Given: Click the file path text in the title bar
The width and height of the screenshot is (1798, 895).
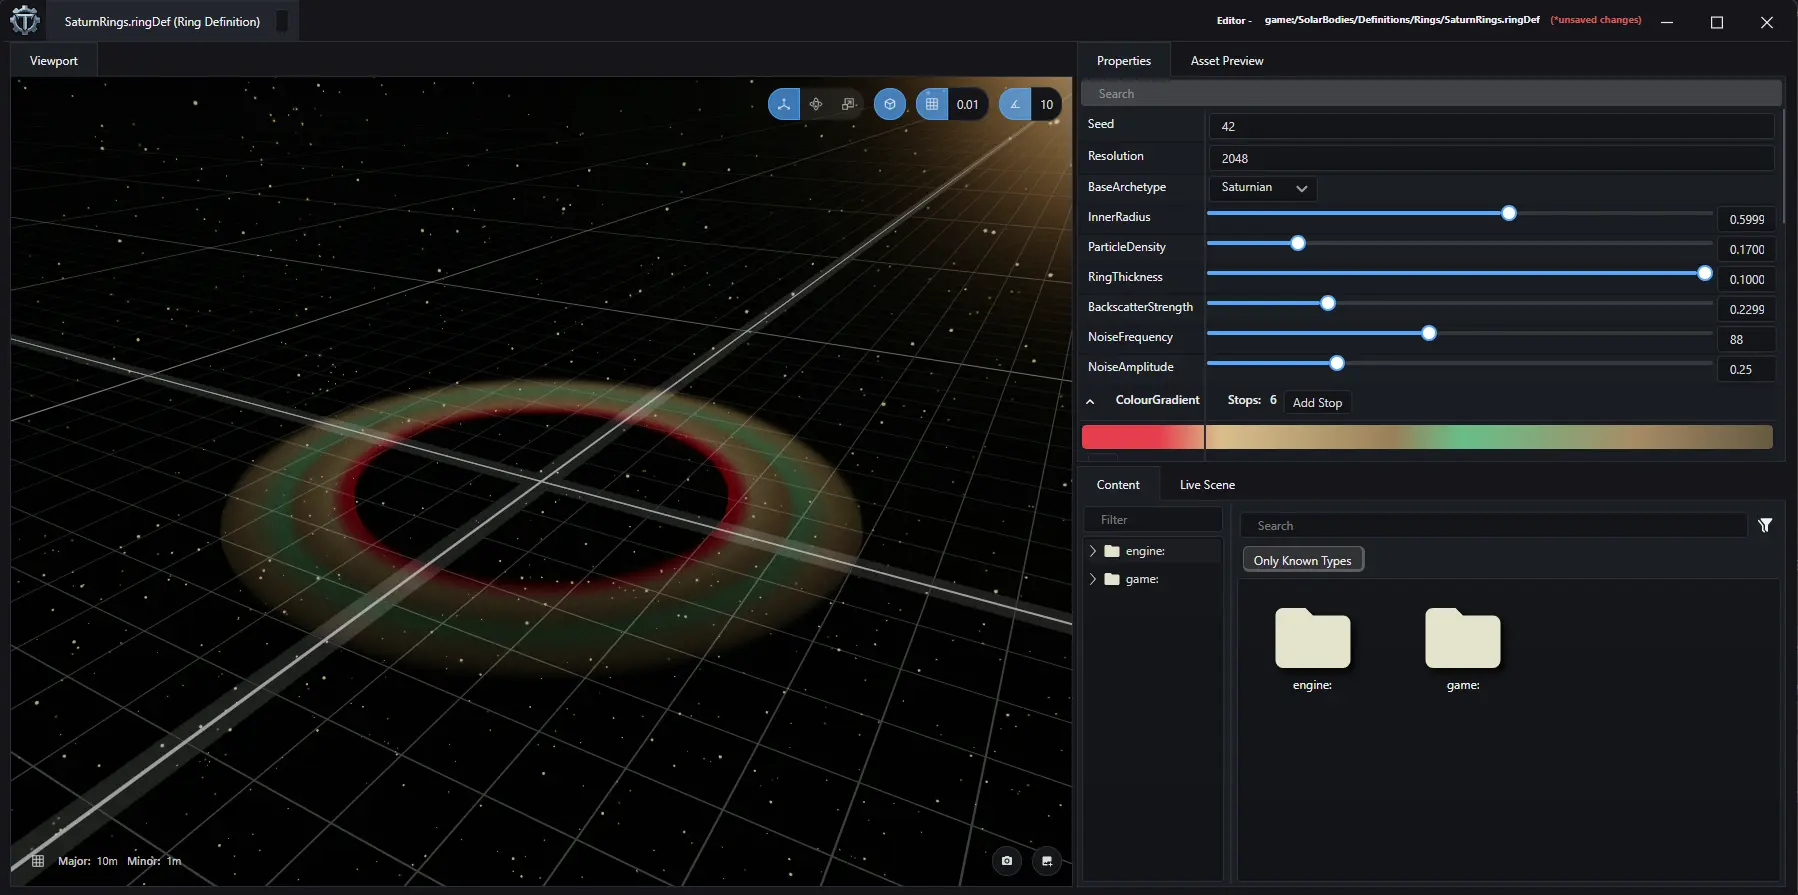Looking at the screenshot, I should coord(1402,20).
